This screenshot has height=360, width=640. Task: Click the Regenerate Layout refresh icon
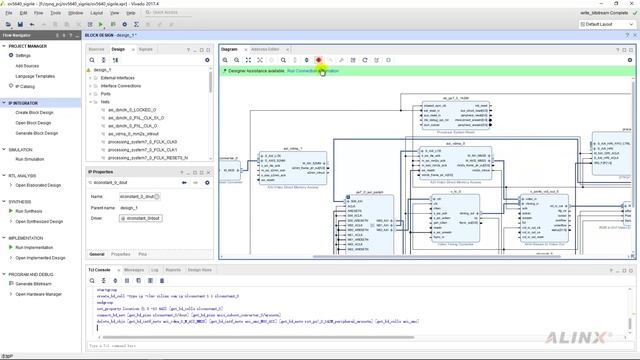click(365, 60)
